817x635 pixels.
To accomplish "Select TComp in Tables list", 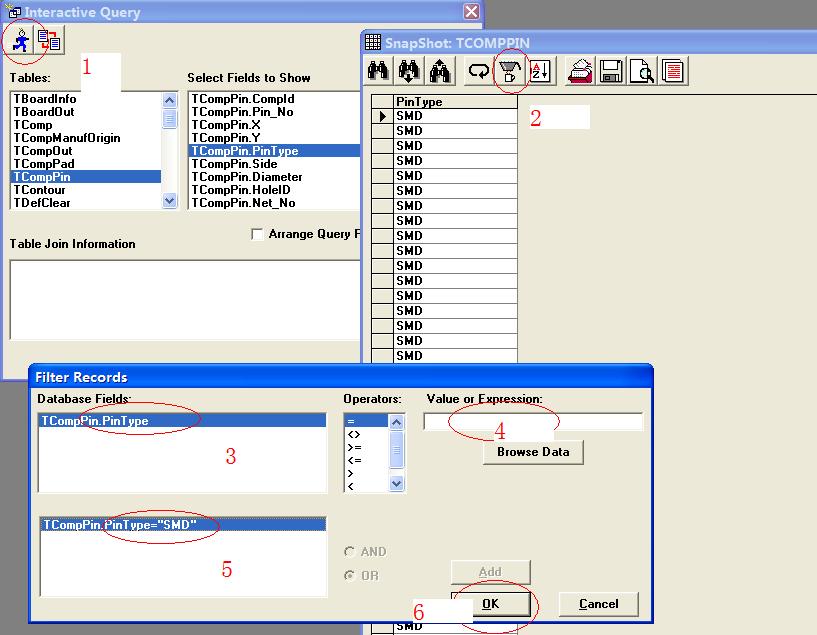I will coord(86,125).
